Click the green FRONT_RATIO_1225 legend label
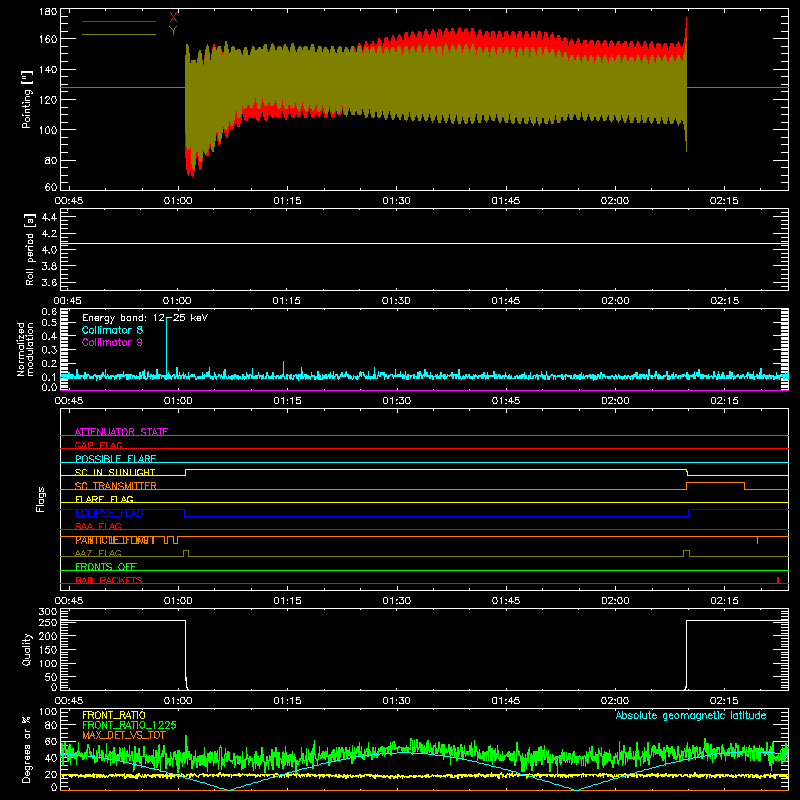This screenshot has height=800, width=800. pos(129,725)
